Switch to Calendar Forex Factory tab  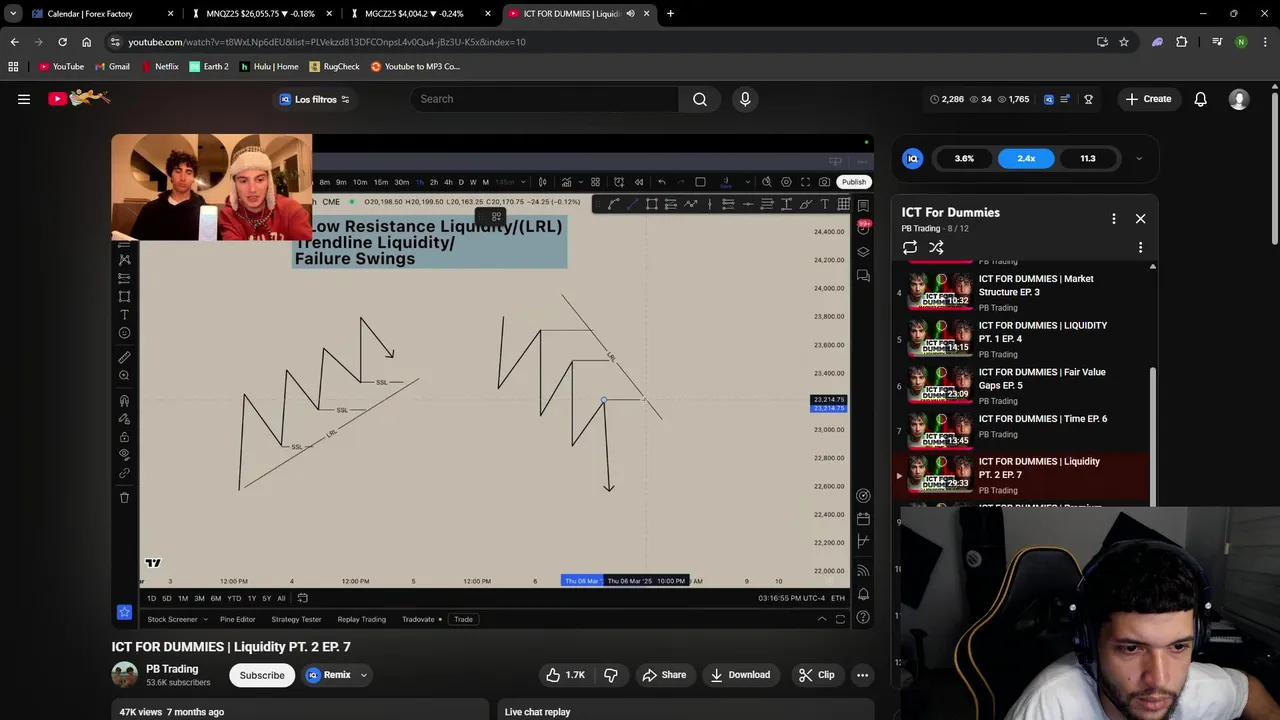click(x=103, y=14)
